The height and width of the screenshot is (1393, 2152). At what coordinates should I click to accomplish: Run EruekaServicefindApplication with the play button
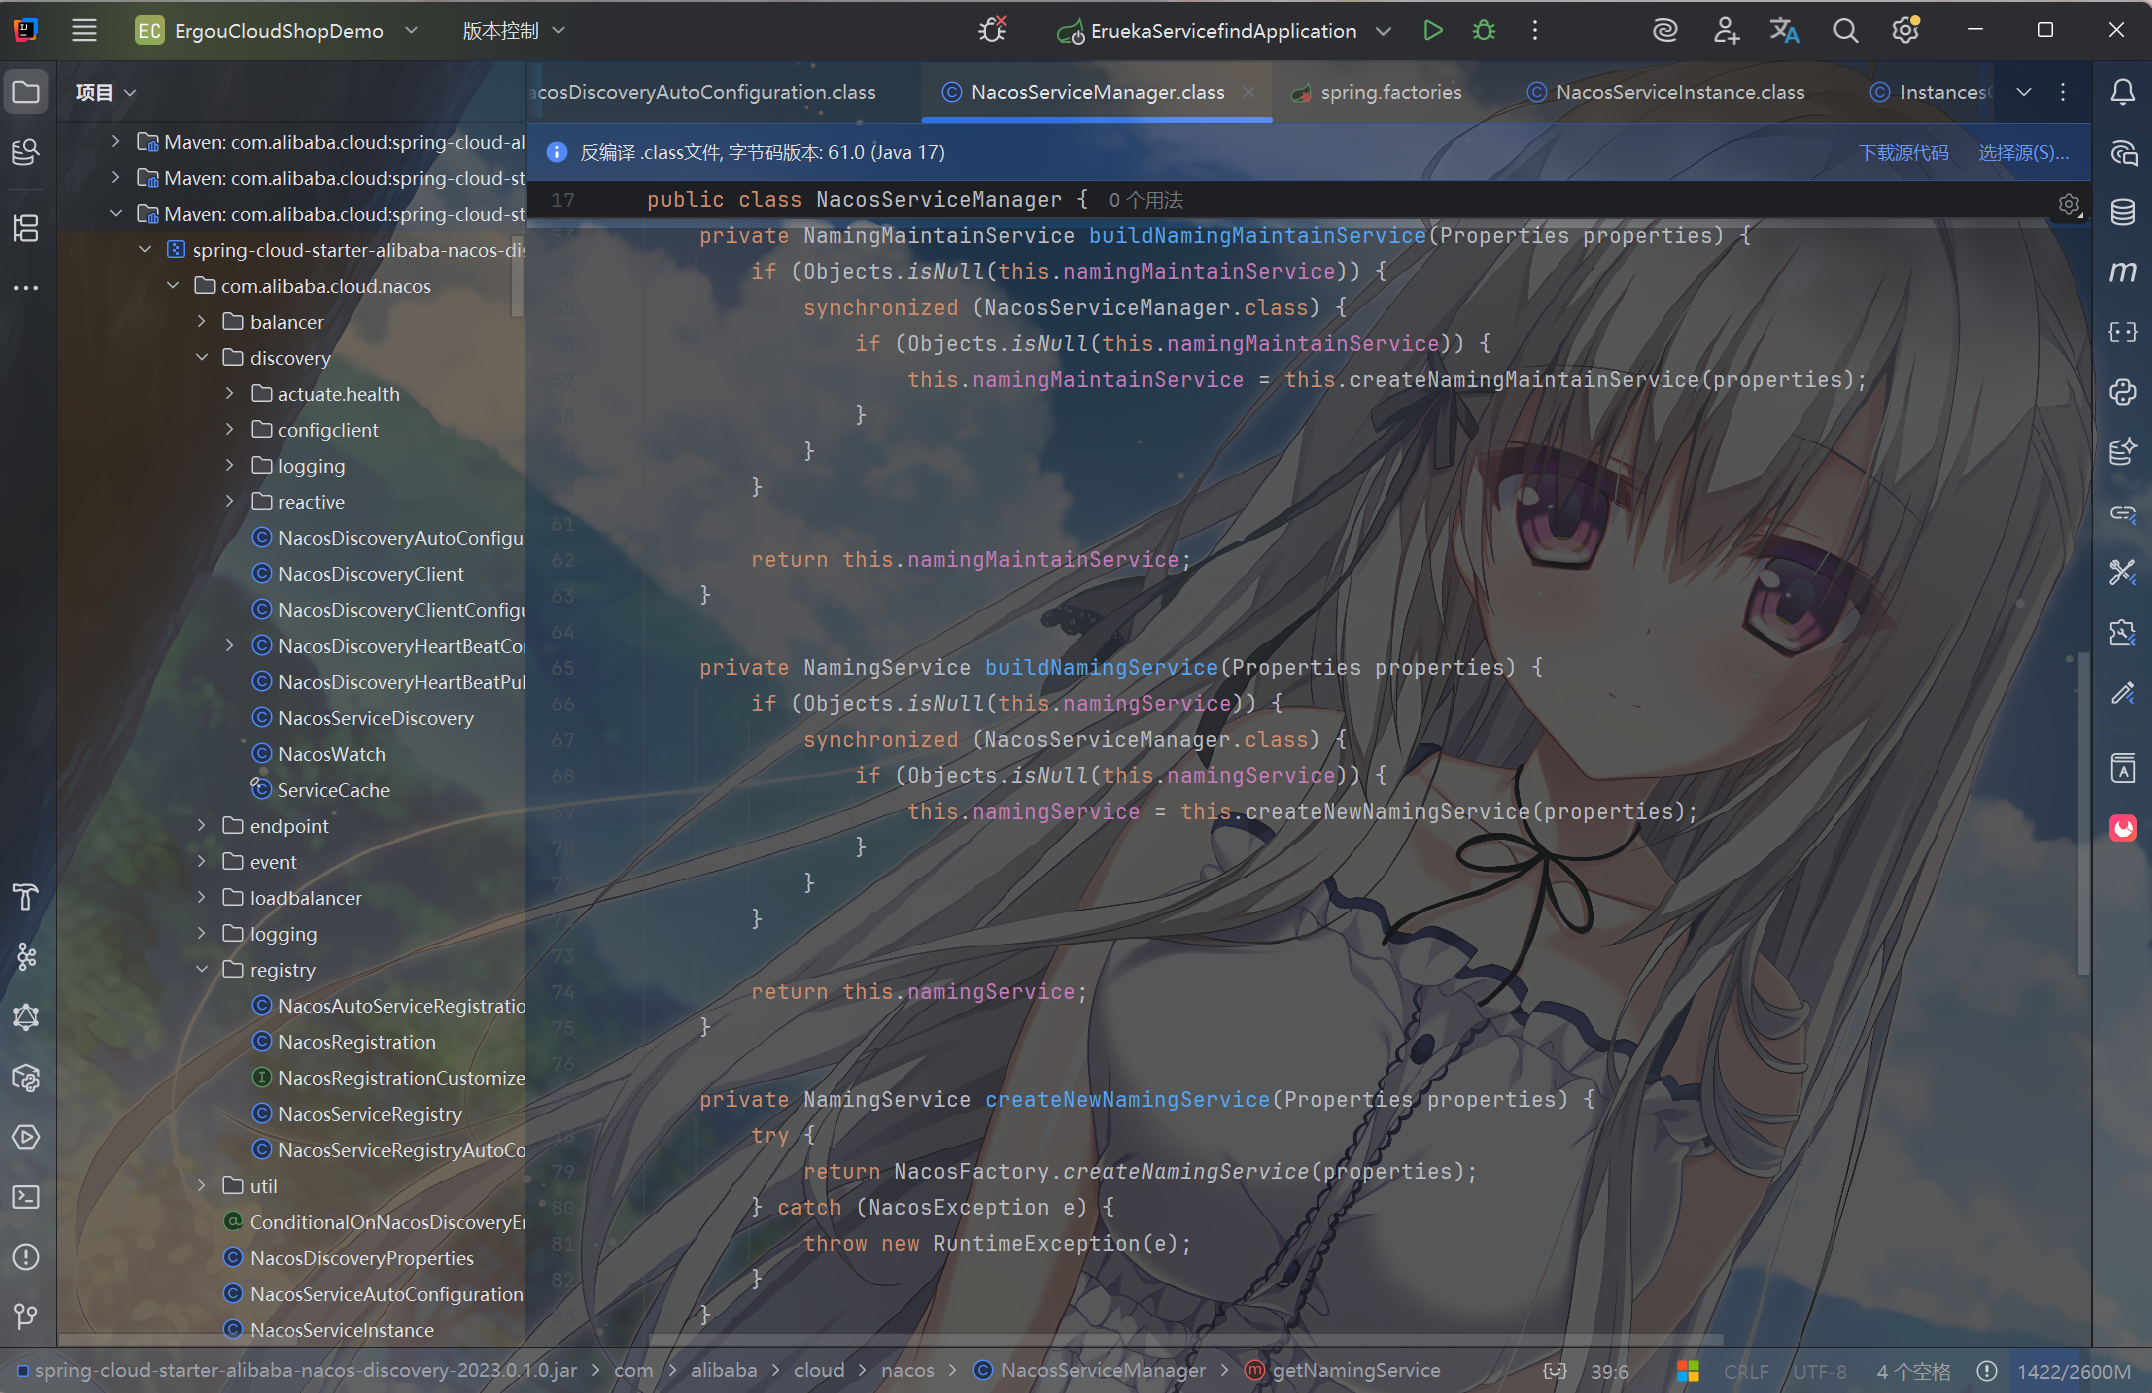coord(1432,31)
